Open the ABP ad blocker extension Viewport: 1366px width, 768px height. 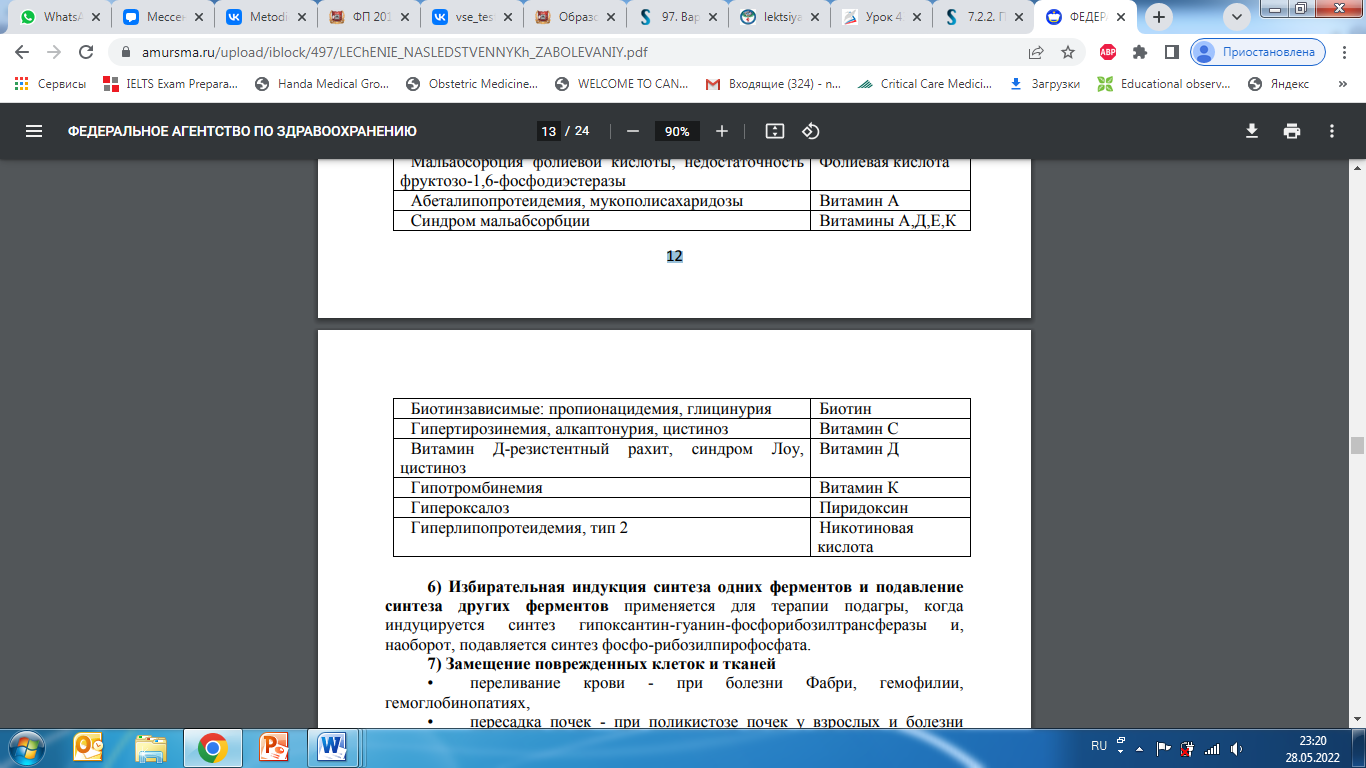tap(1108, 52)
